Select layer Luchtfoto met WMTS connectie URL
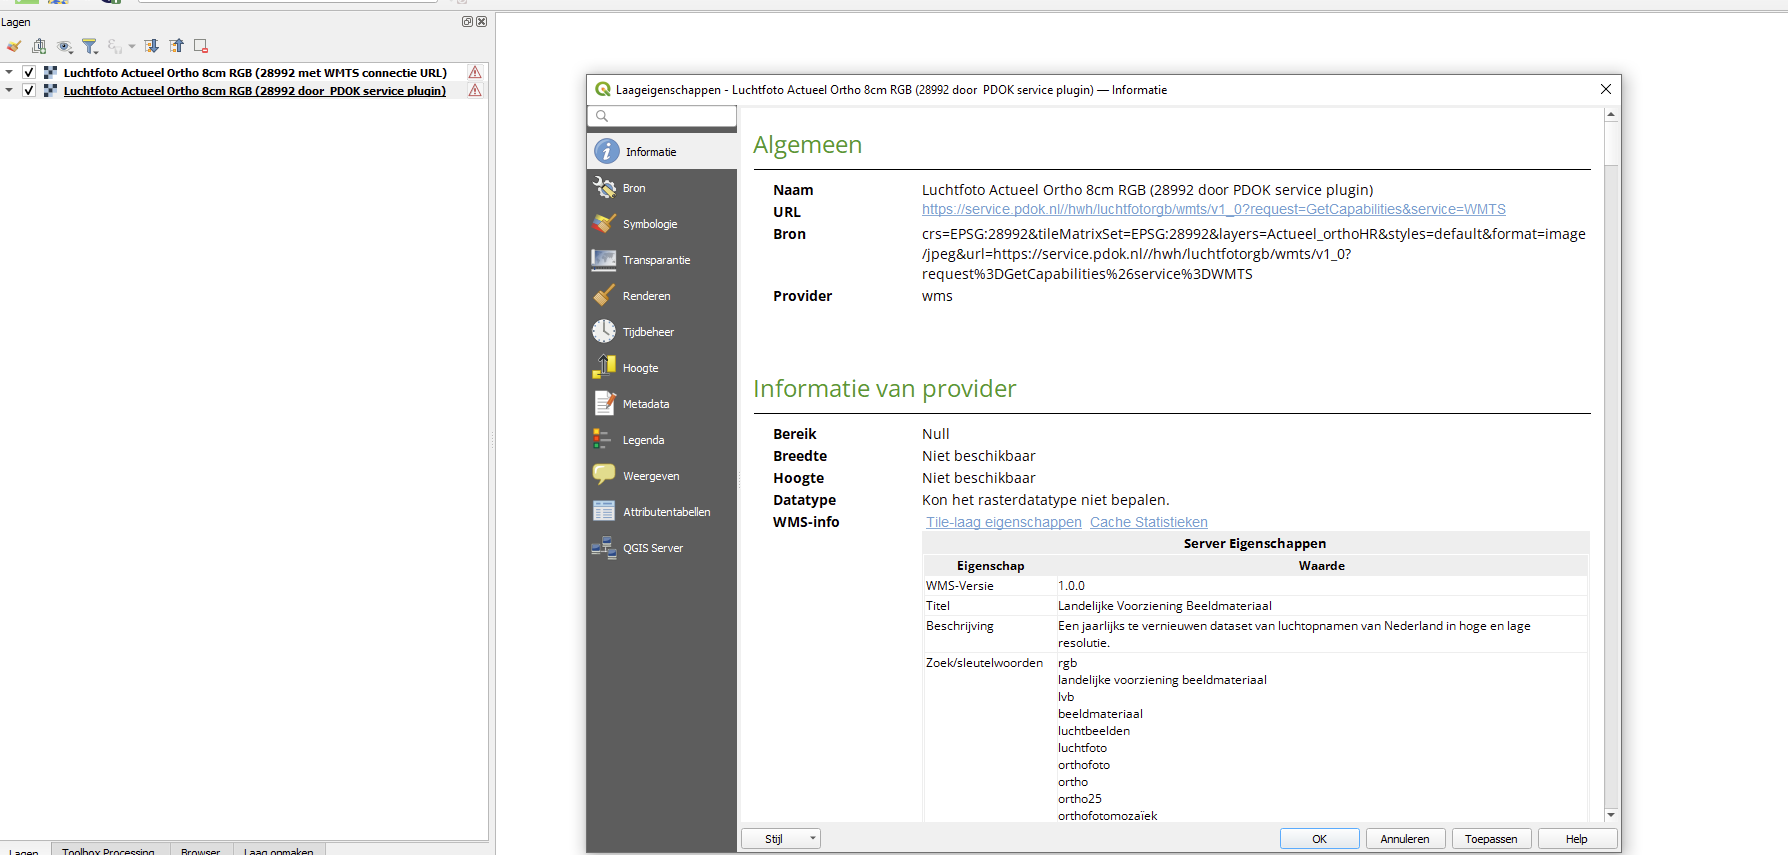Viewport: 1788px width, 855px height. click(255, 72)
